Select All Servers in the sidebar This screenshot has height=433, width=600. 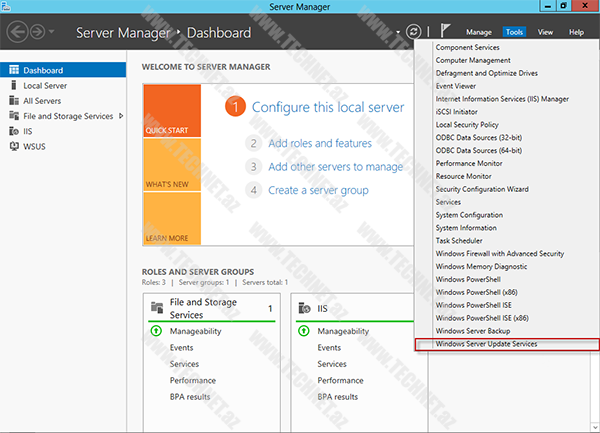[x=42, y=101]
